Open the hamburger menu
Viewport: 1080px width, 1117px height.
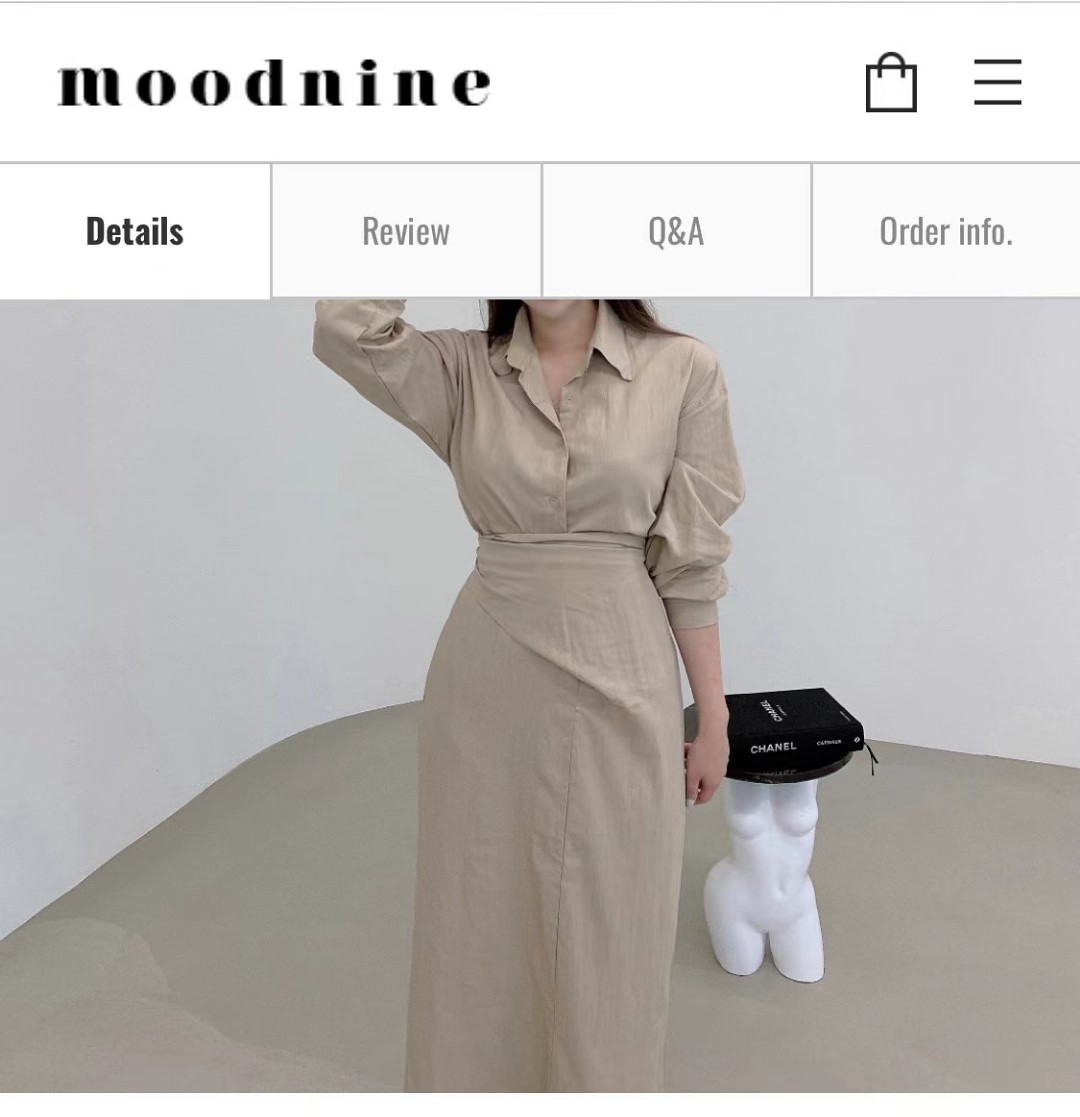click(997, 83)
